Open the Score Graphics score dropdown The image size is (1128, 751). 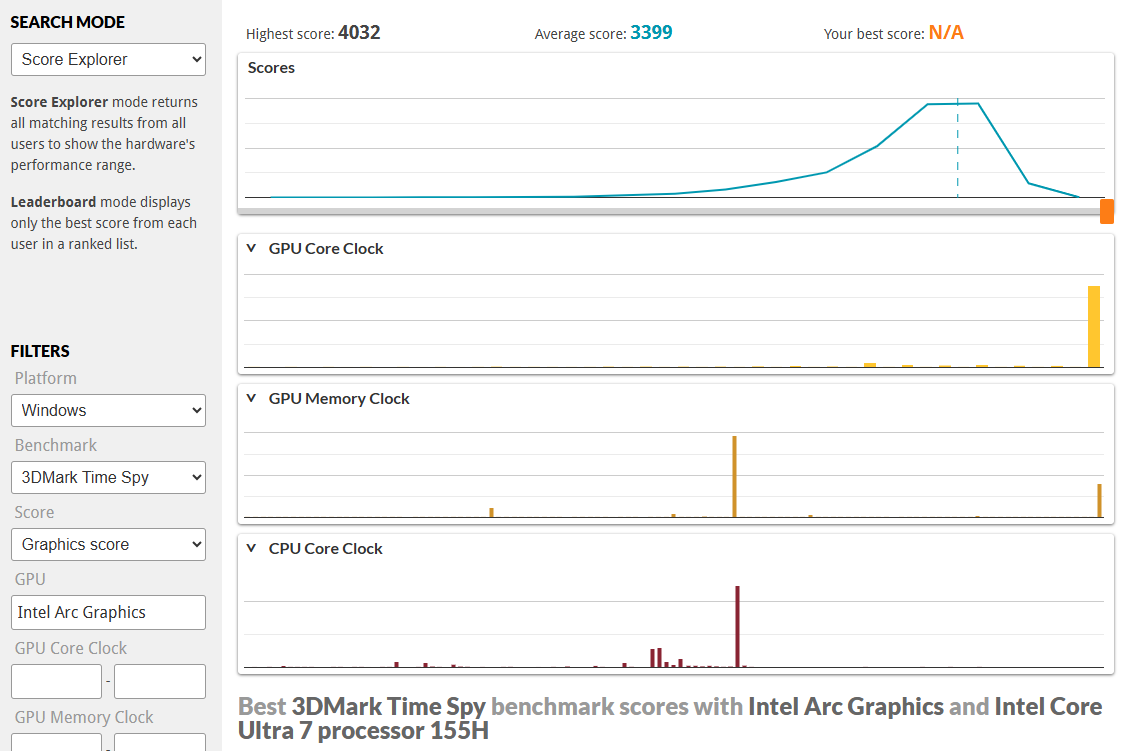108,545
